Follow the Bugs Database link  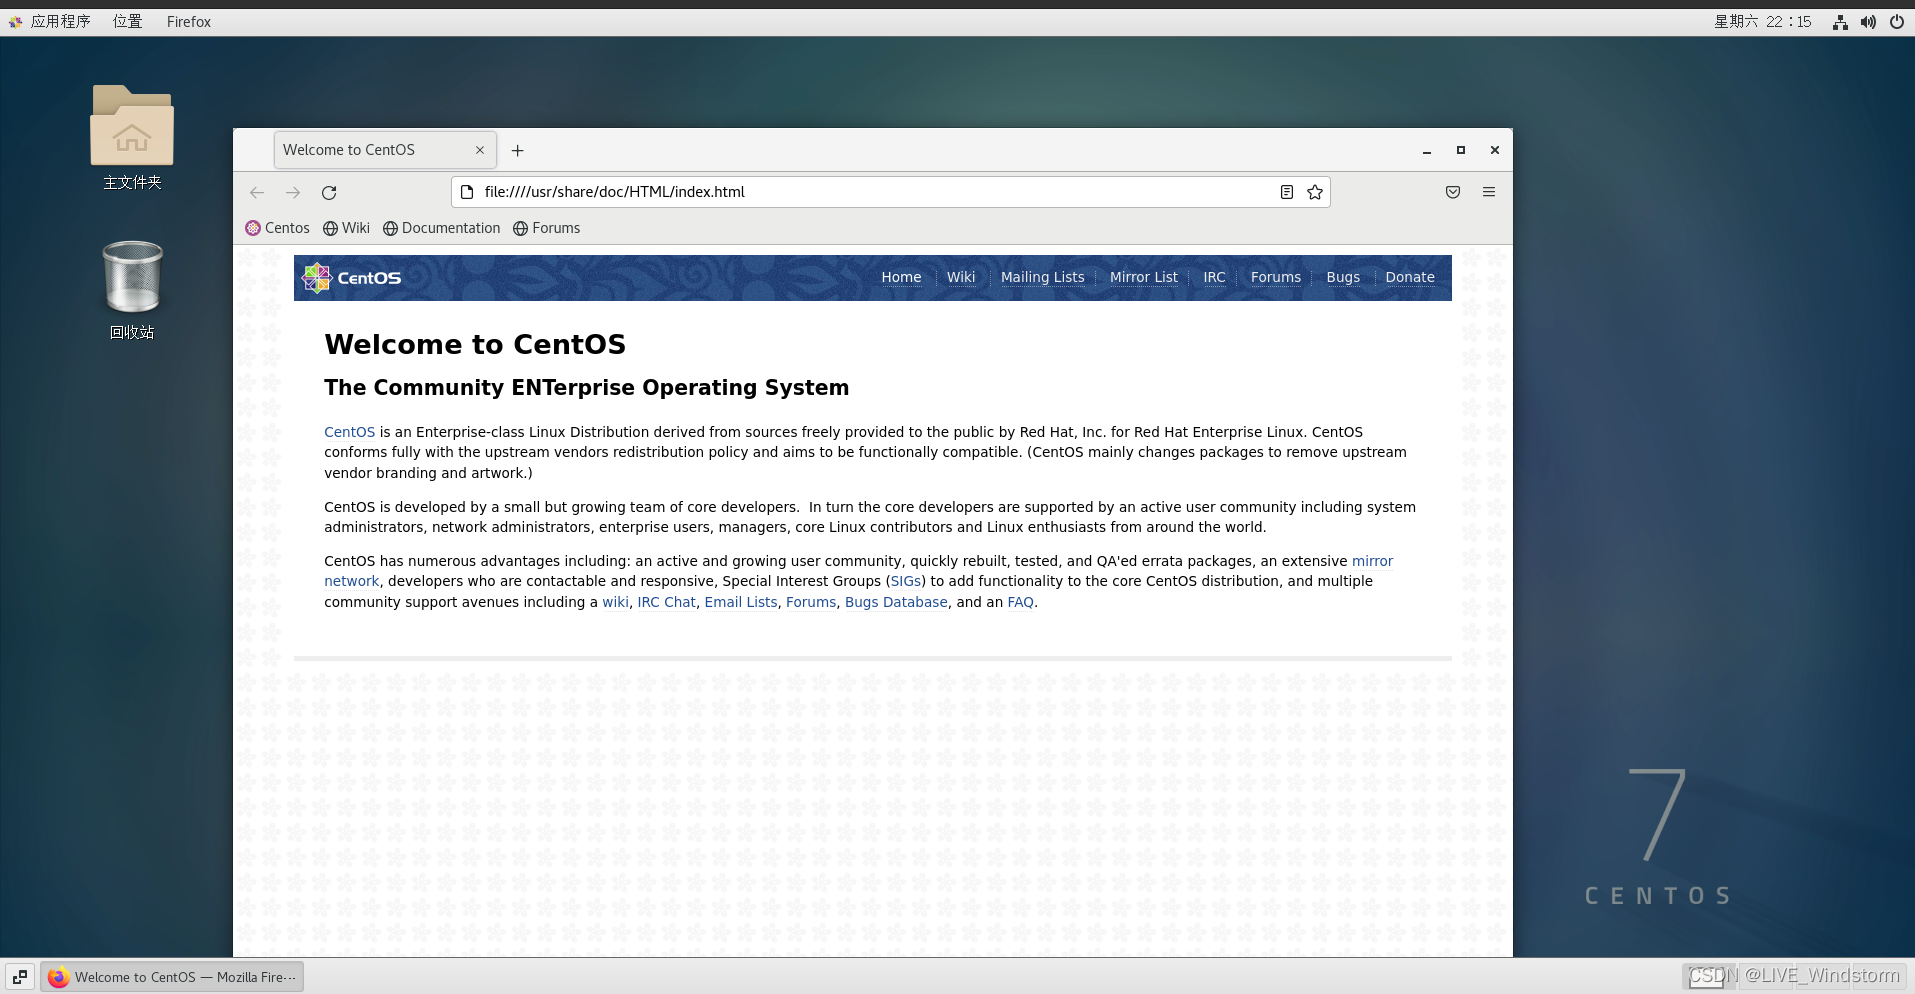coord(896,602)
